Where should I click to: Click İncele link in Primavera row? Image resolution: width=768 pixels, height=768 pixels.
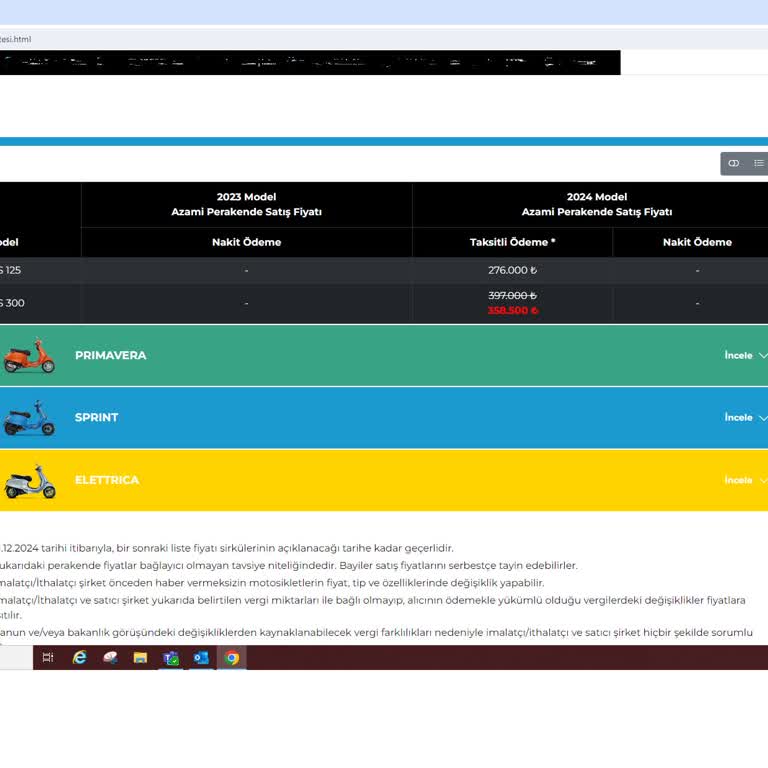click(x=738, y=356)
